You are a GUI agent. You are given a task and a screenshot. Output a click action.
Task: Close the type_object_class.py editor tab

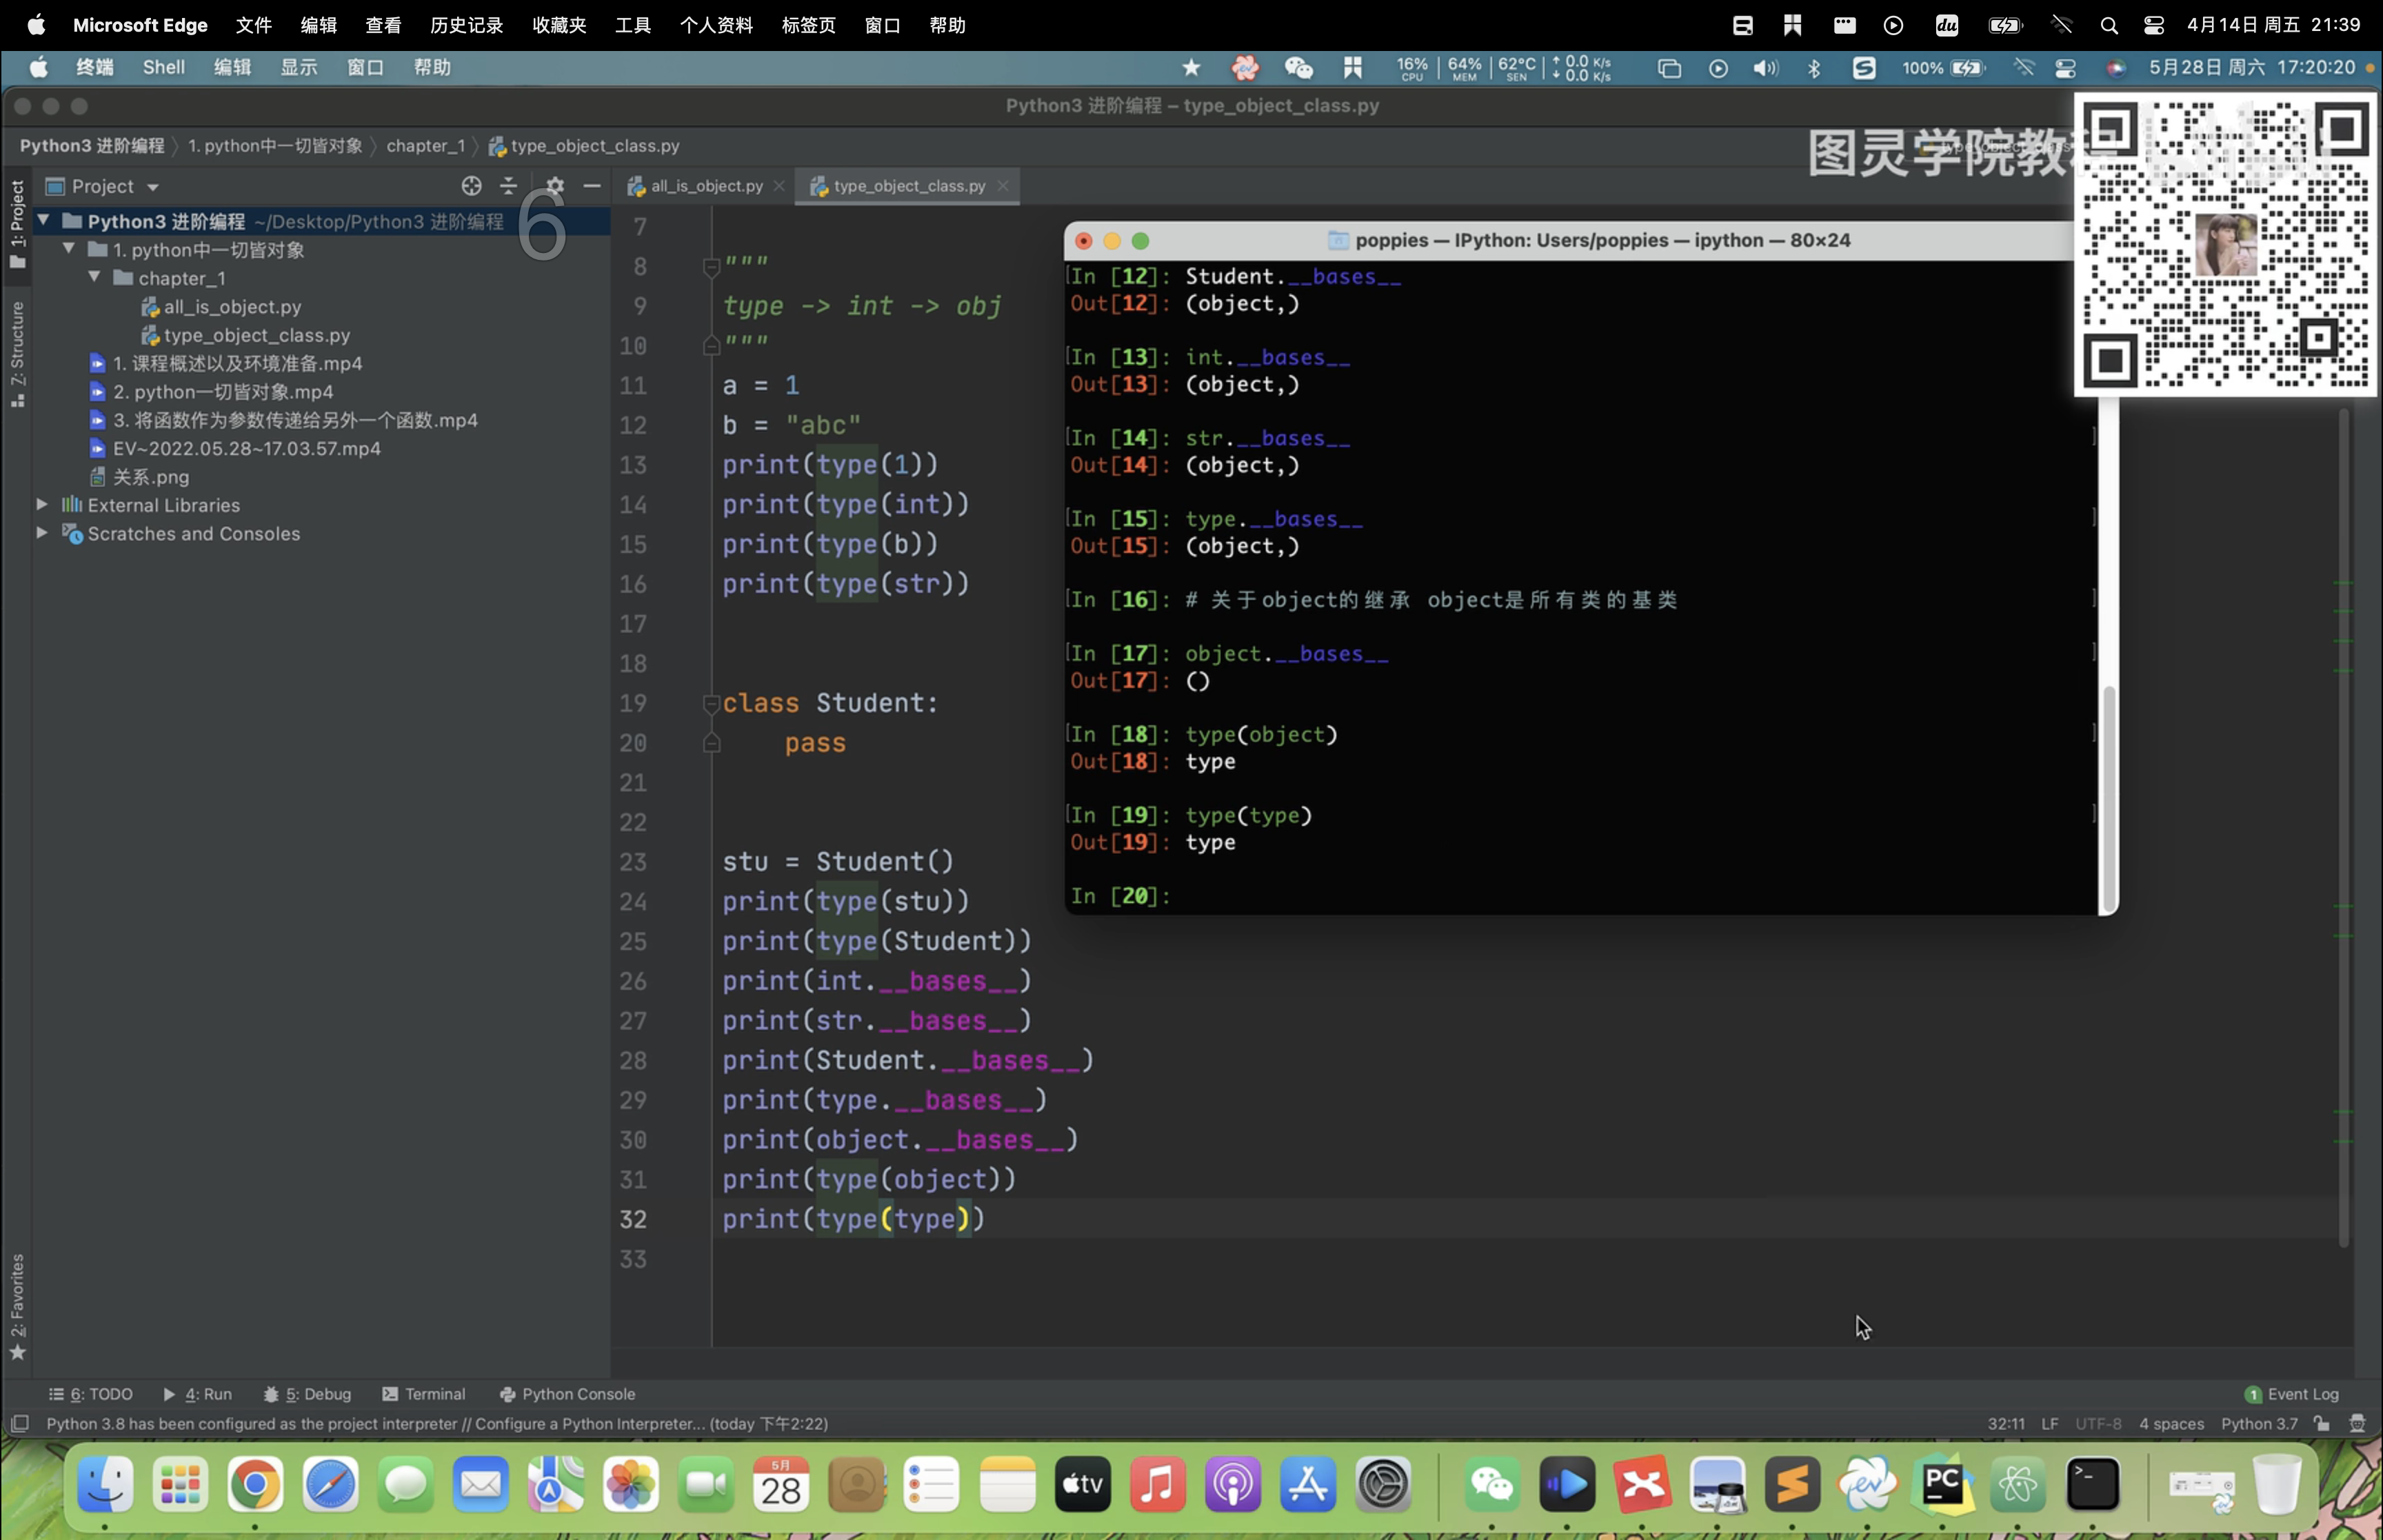1003,186
